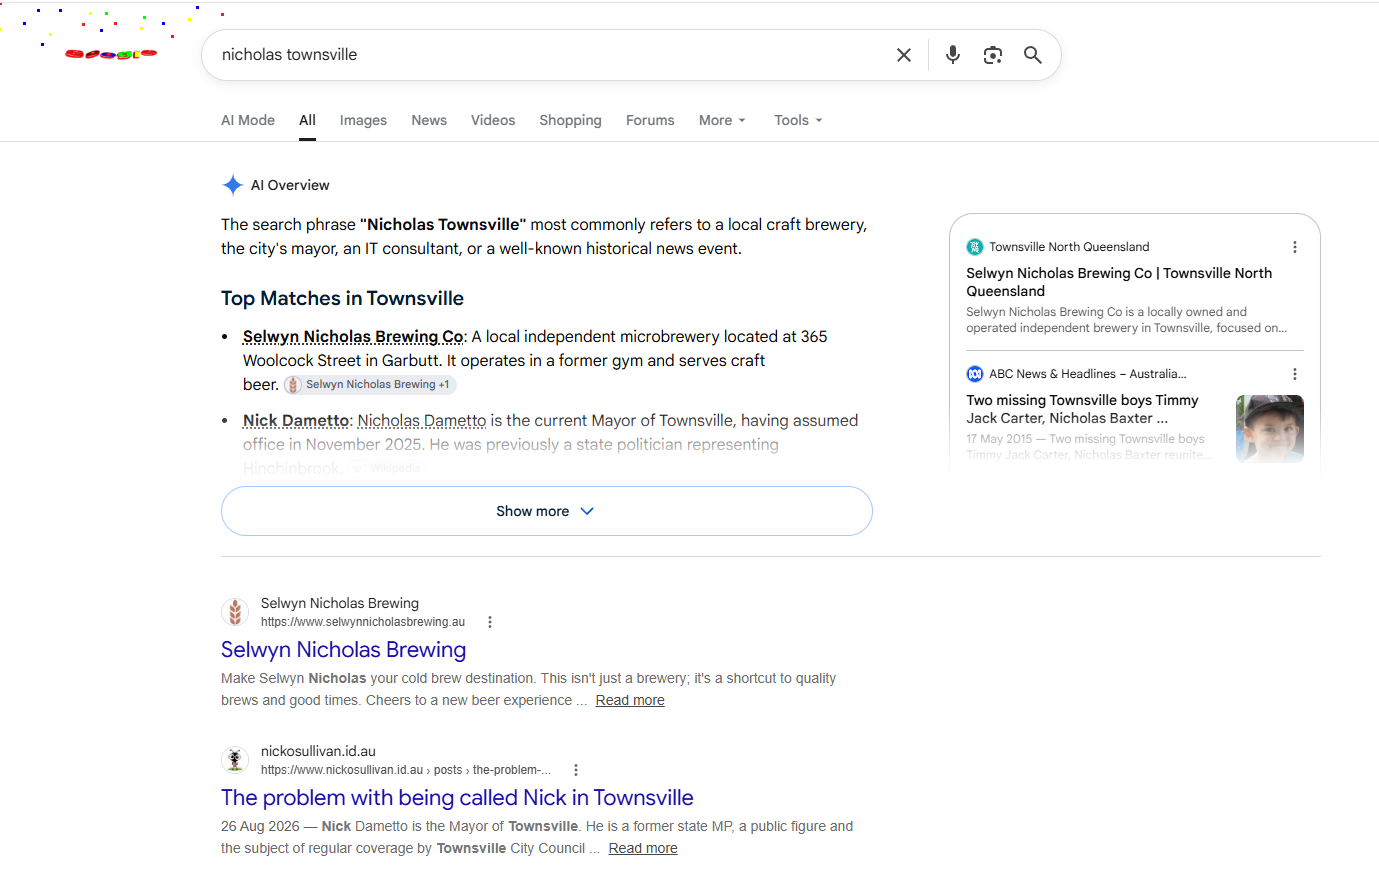Open Selwyn Nicholas Brewing Co Townsville North Queensland card
The height and width of the screenshot is (876, 1379).
[x=1119, y=282]
